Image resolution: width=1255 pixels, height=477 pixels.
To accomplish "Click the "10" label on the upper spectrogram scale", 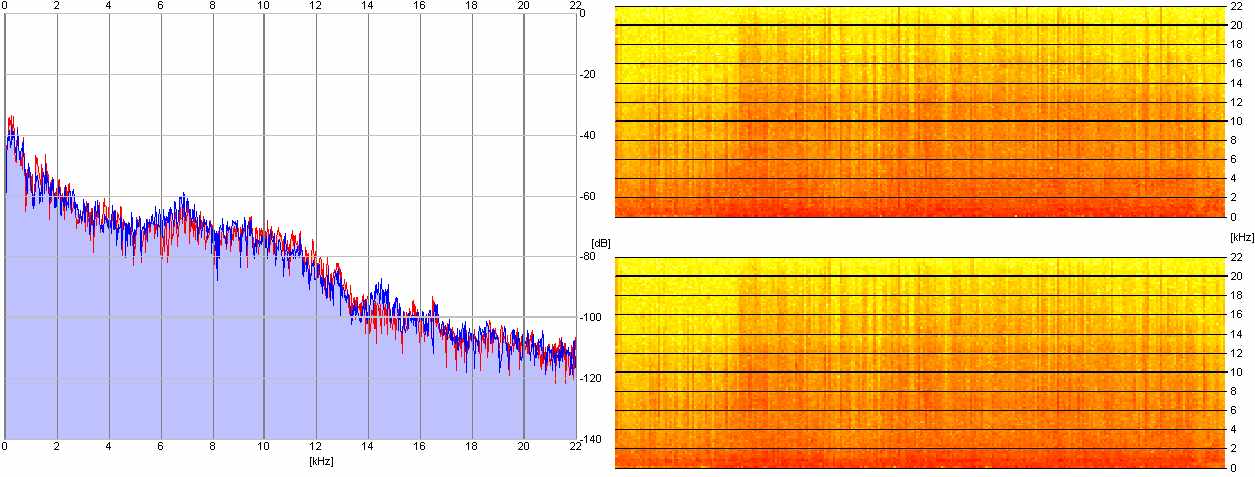I will point(1236,121).
